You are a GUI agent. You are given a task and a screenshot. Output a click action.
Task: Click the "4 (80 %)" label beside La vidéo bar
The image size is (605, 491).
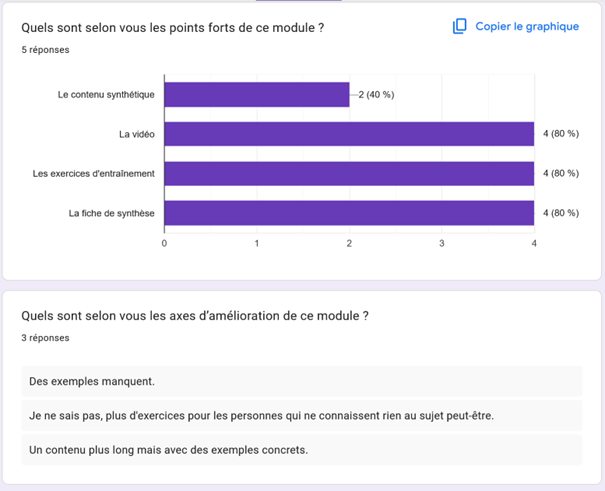coord(560,134)
